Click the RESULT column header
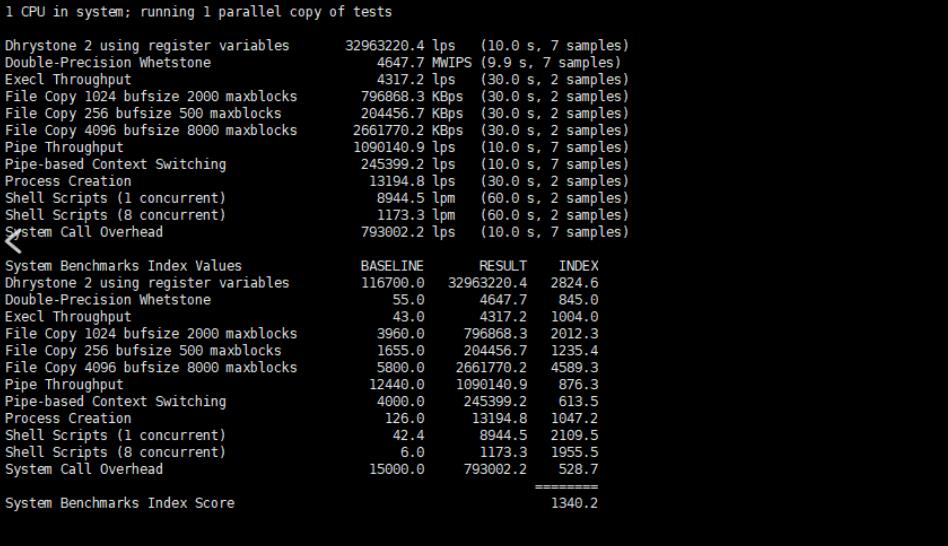The width and height of the screenshot is (948, 546). coord(502,266)
